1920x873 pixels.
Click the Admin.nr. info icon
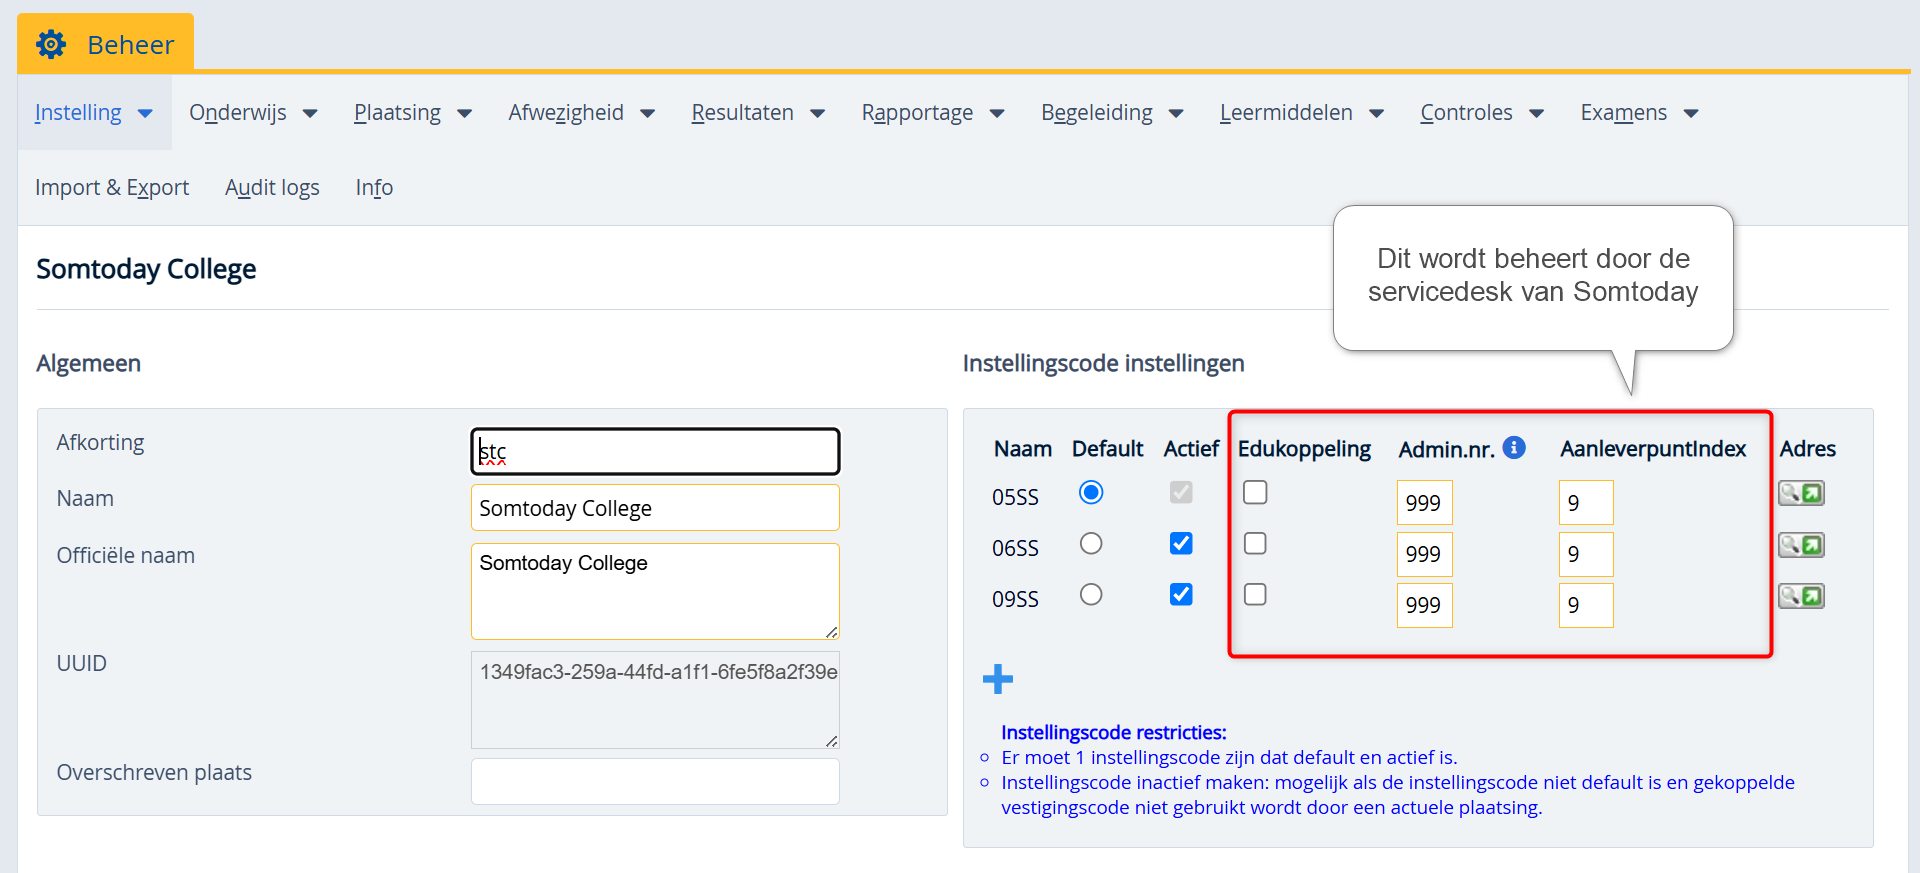[x=1514, y=448]
